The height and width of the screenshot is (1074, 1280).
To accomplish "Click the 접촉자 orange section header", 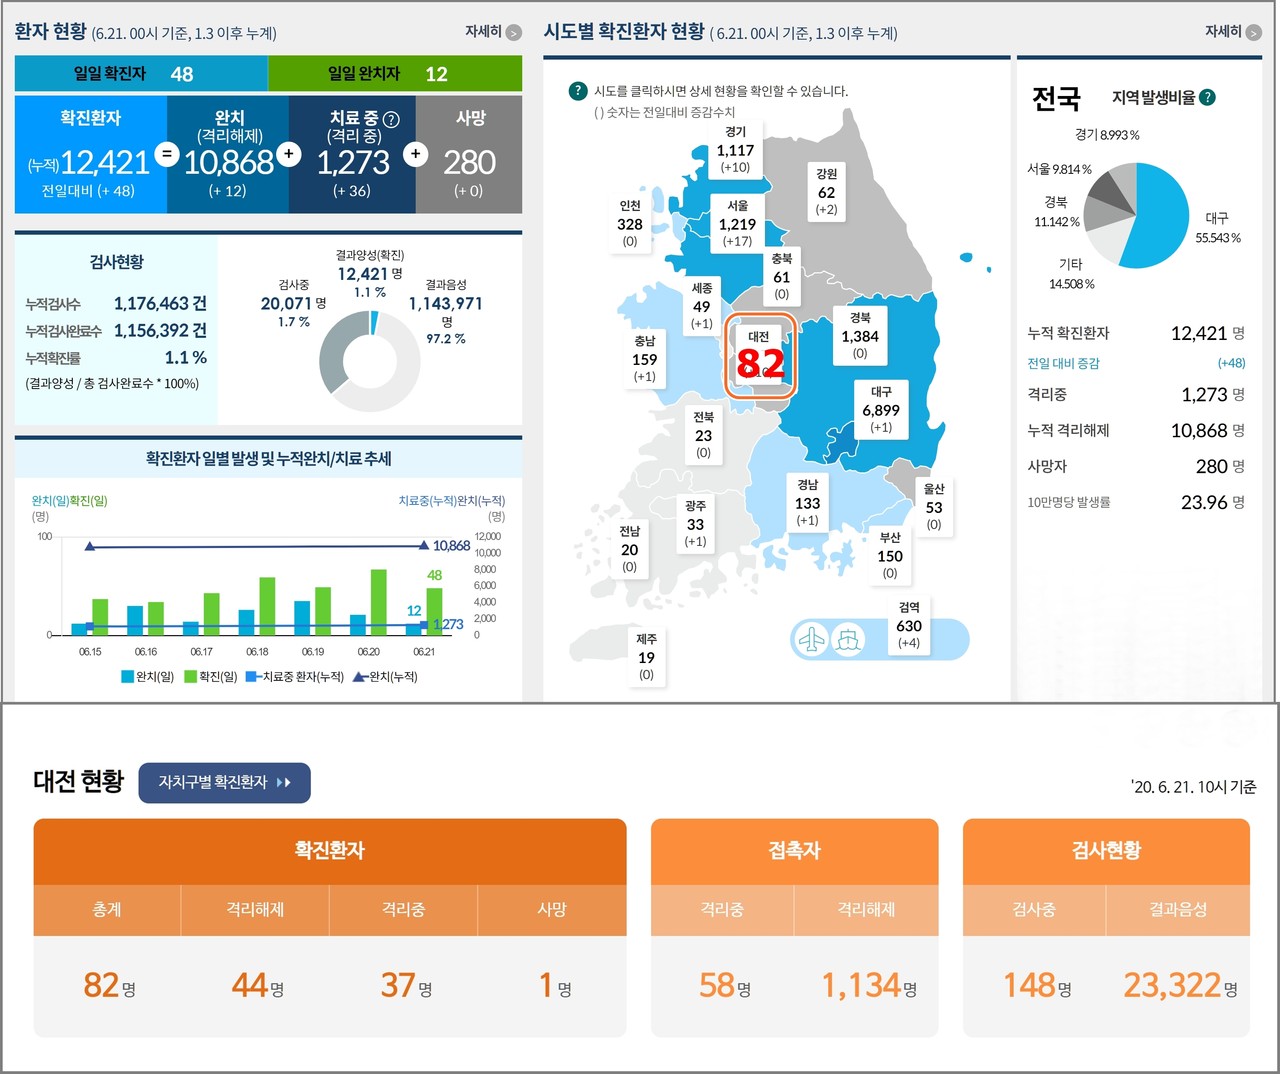I will [x=795, y=851].
